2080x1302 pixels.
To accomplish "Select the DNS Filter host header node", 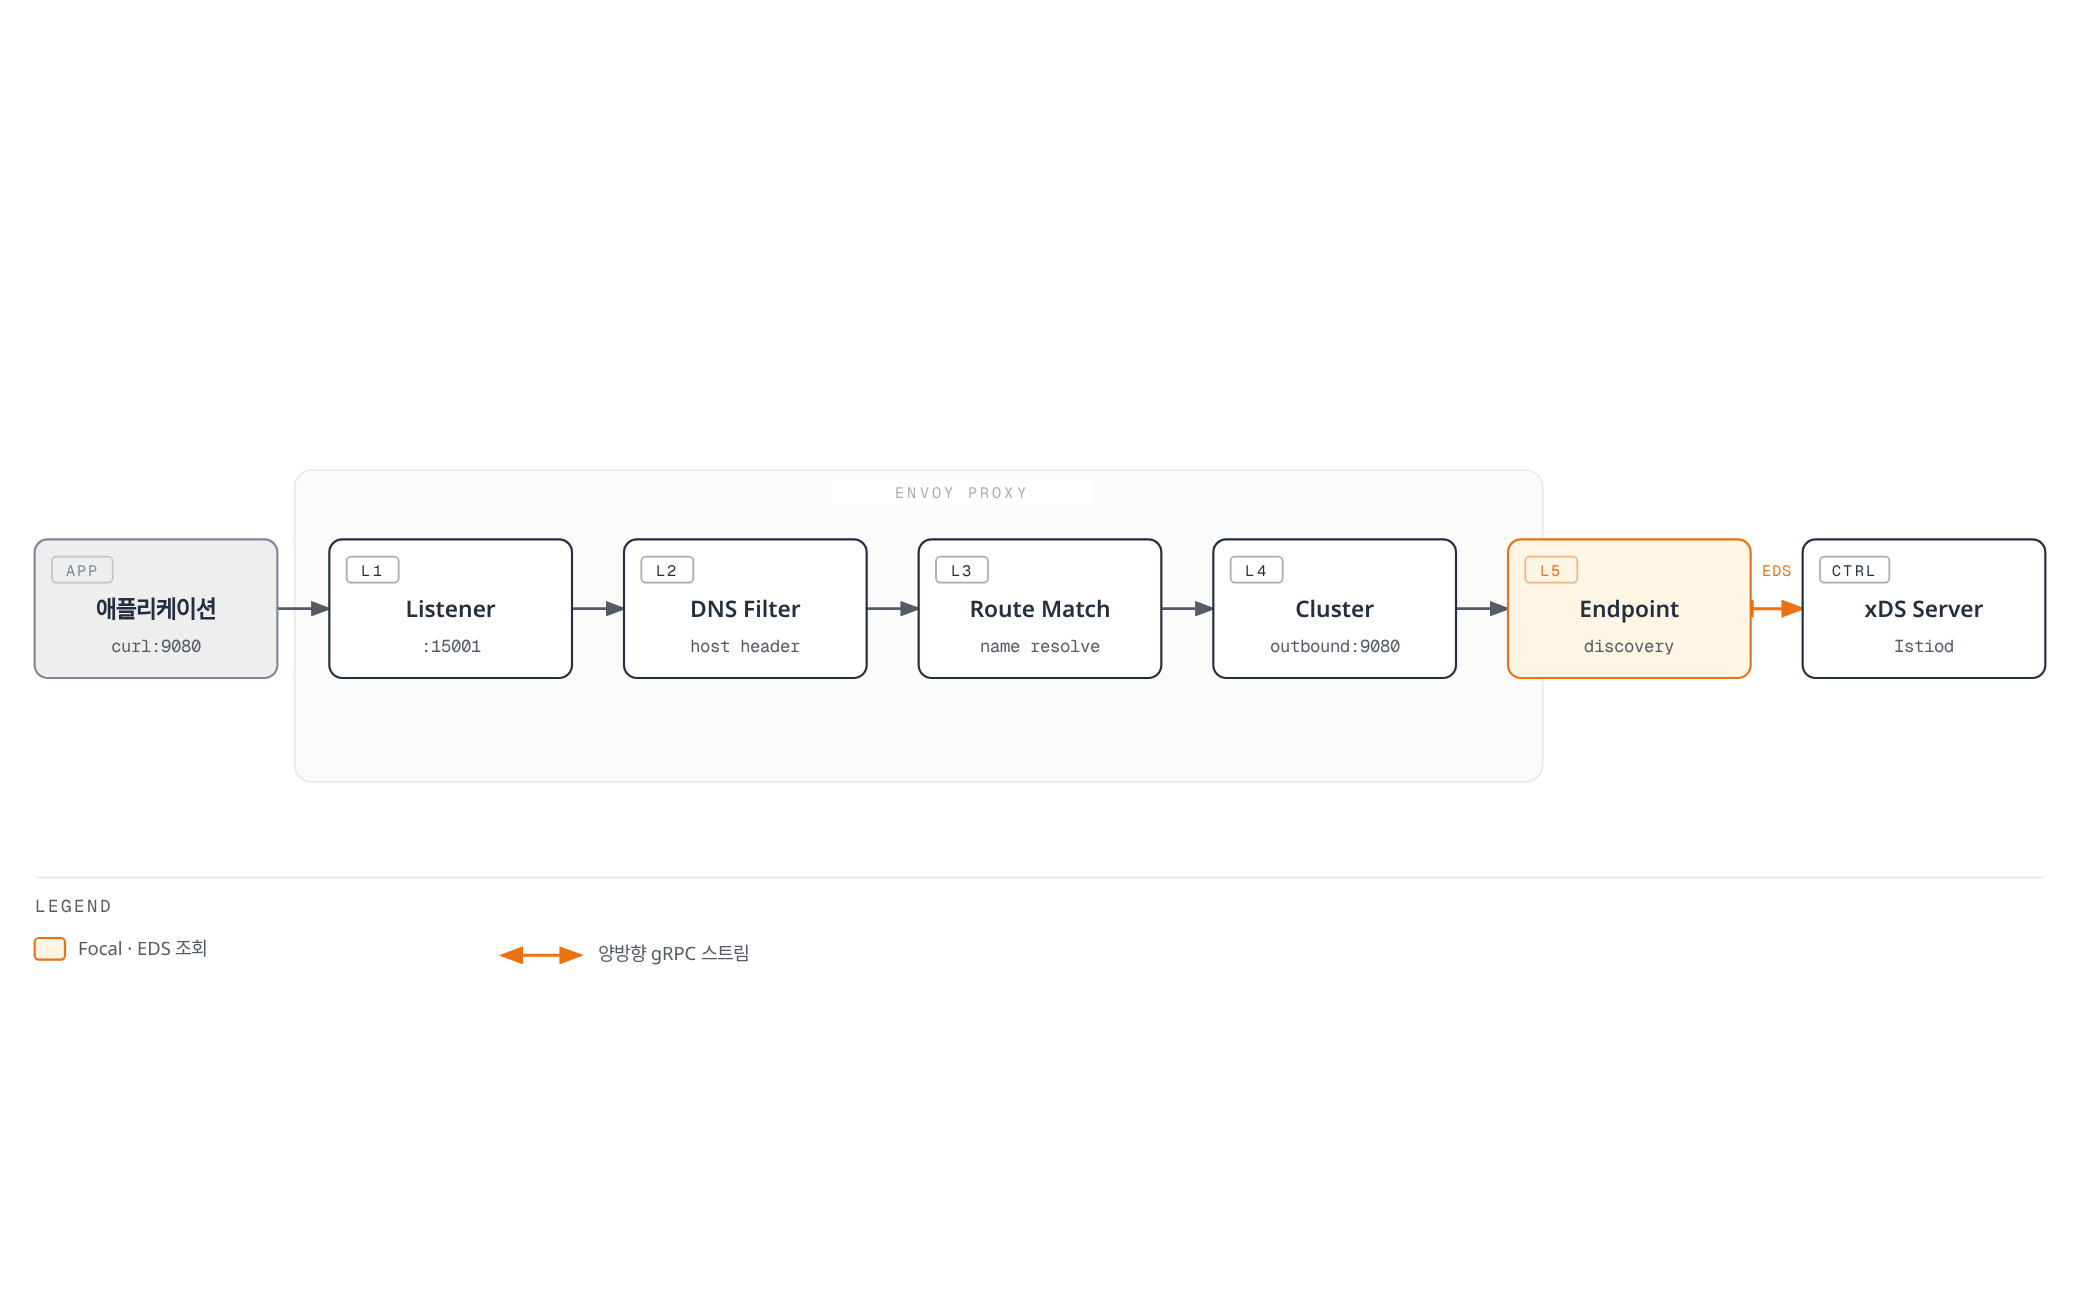I will [x=745, y=609].
